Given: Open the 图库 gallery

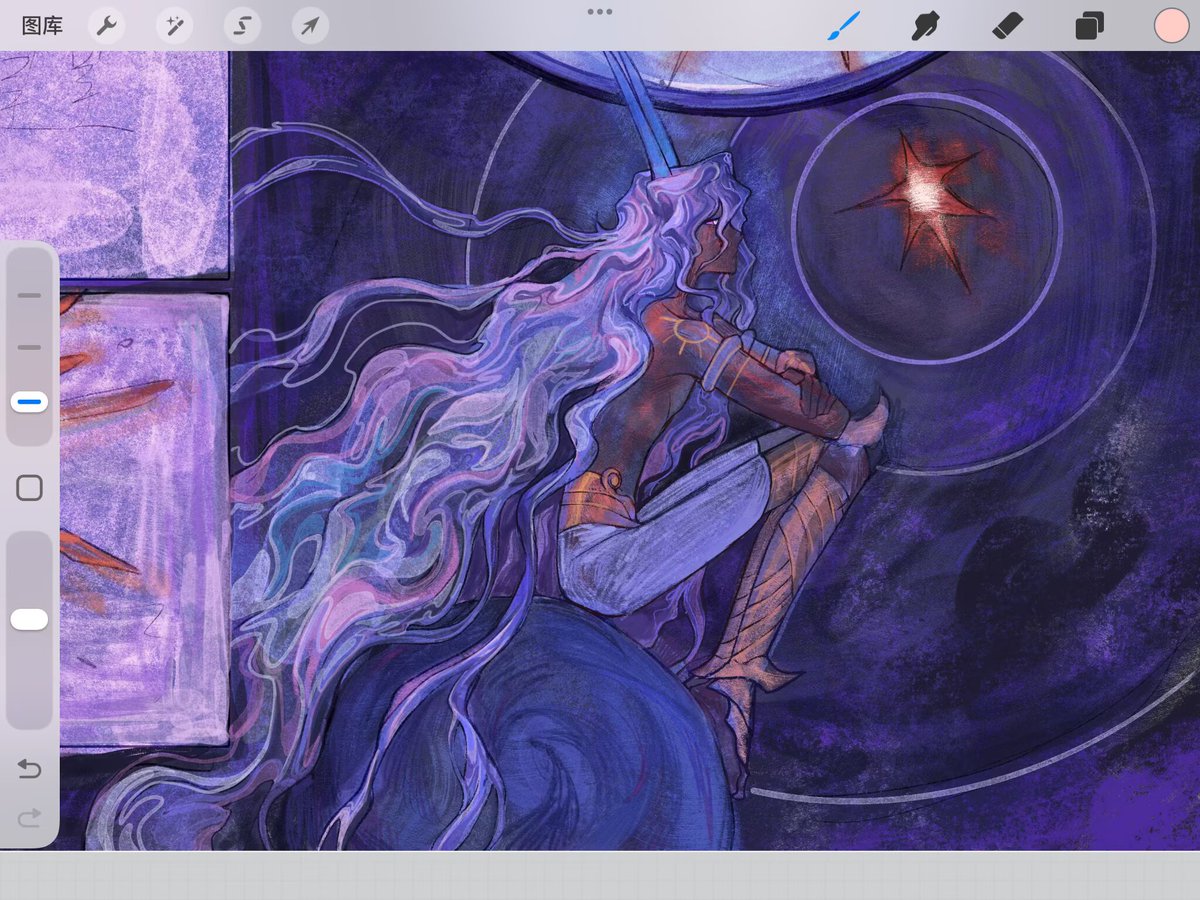Looking at the screenshot, I should 42,26.
